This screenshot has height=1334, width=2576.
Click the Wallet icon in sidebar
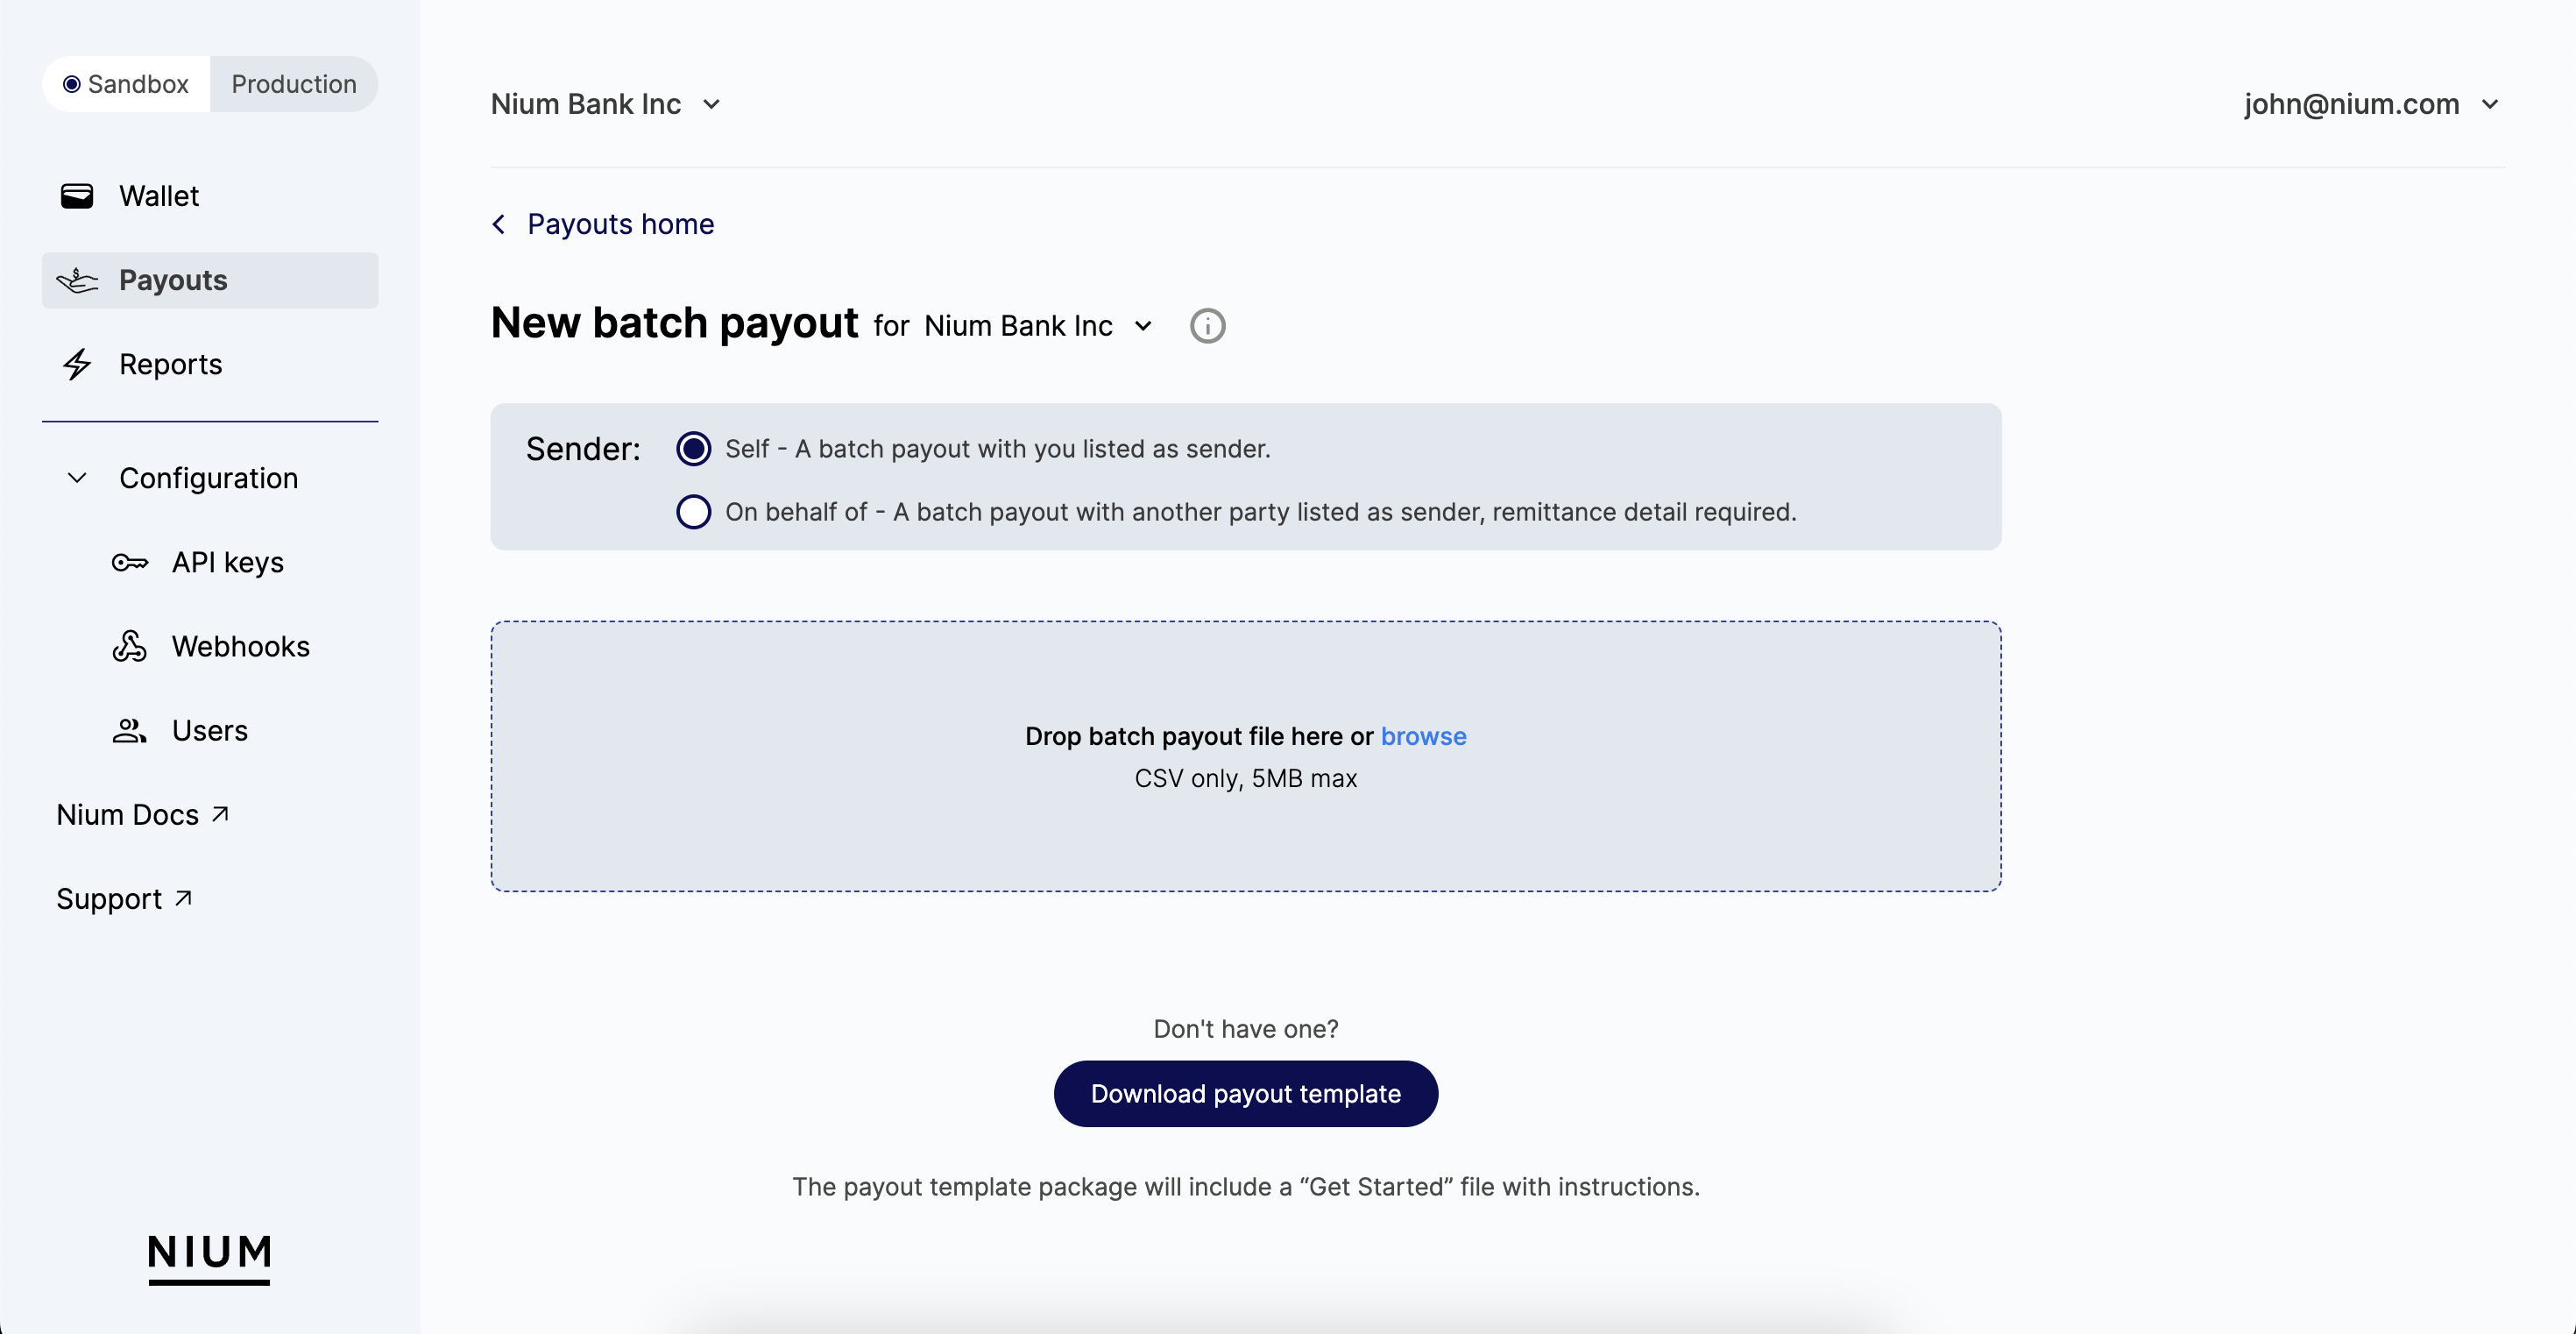pyautogui.click(x=76, y=195)
